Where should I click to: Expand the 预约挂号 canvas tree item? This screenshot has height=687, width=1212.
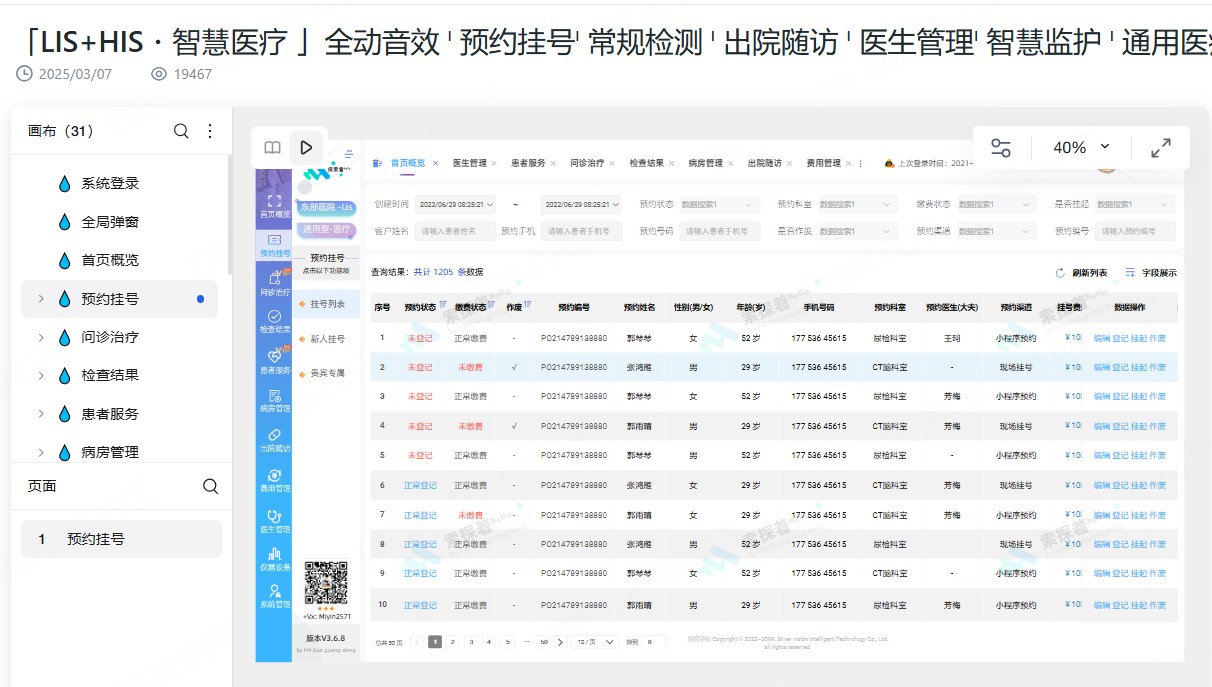(41, 299)
